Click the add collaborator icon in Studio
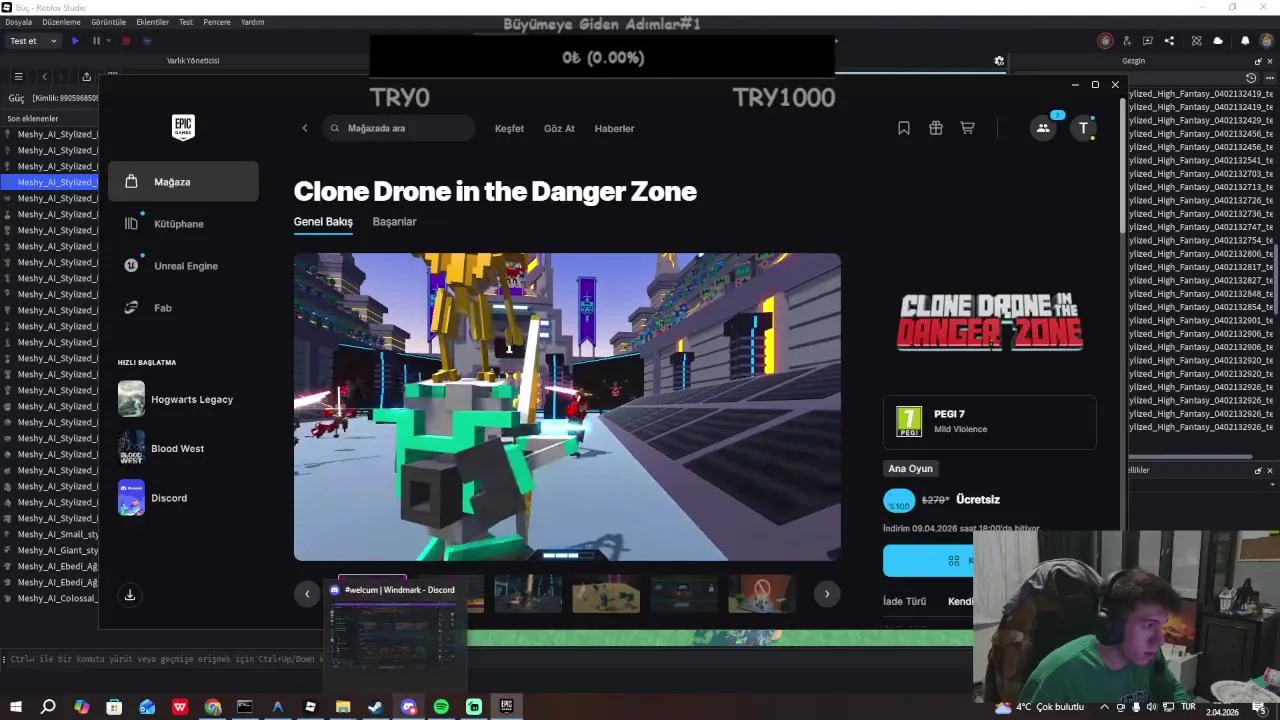 point(1127,41)
